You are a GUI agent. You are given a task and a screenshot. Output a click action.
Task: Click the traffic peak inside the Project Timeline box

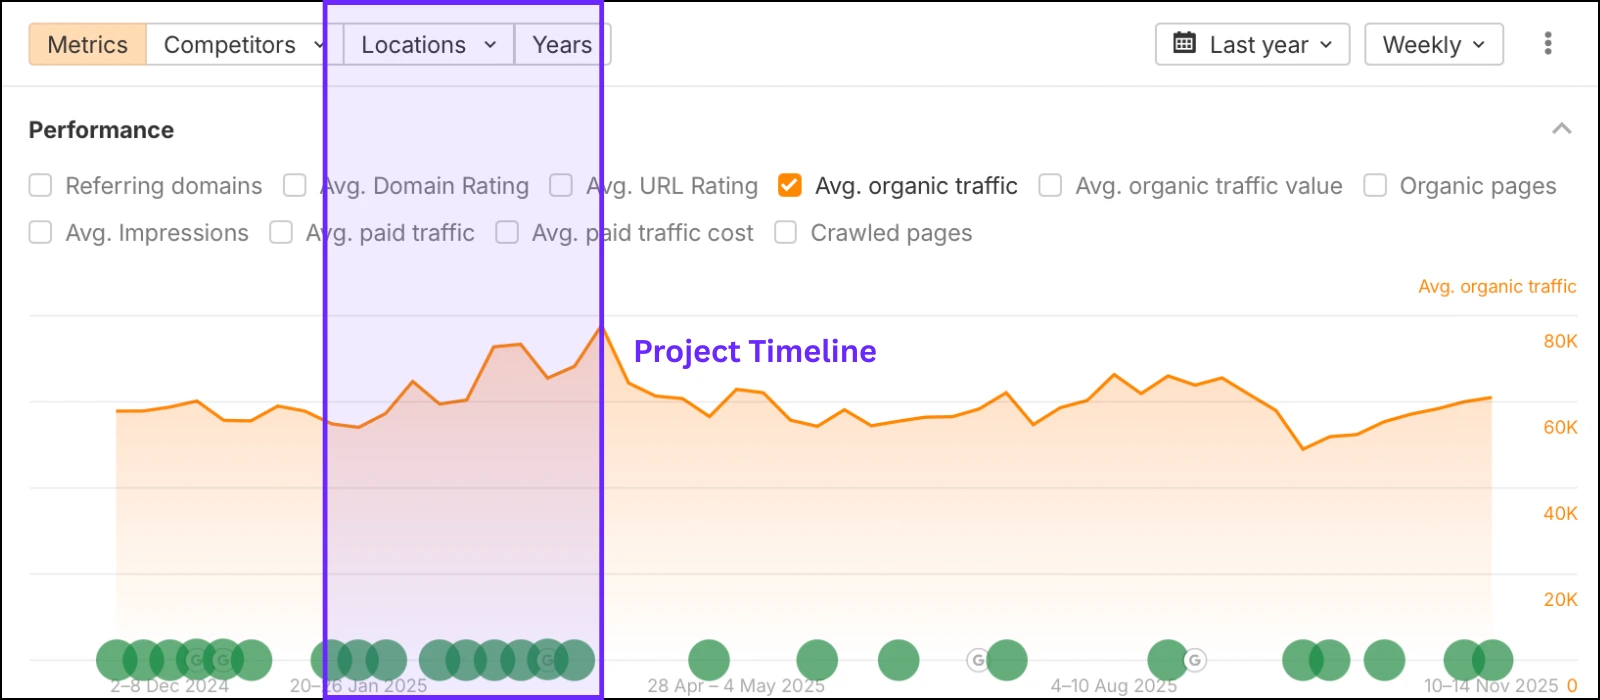point(601,327)
